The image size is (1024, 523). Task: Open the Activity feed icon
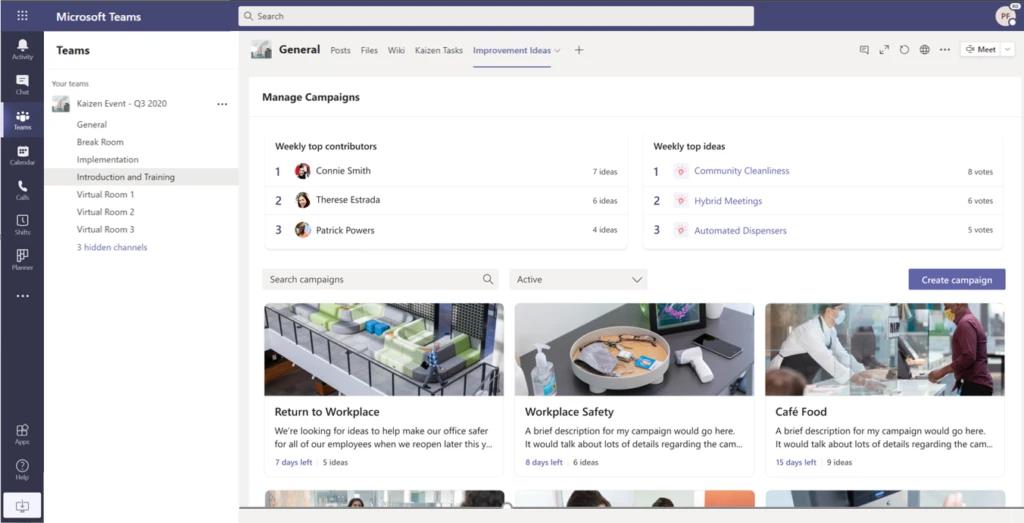coord(22,49)
